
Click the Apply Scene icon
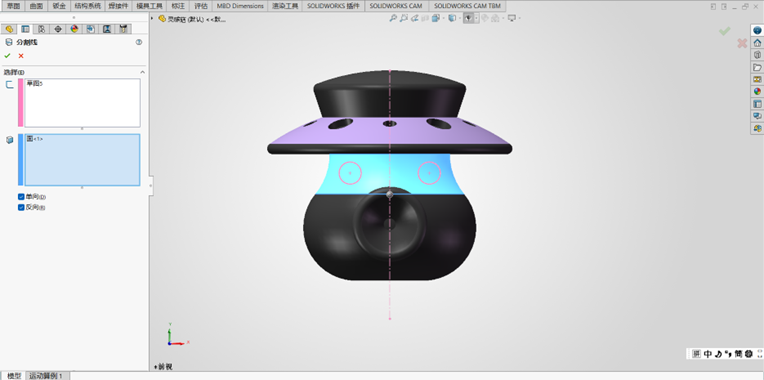point(495,18)
